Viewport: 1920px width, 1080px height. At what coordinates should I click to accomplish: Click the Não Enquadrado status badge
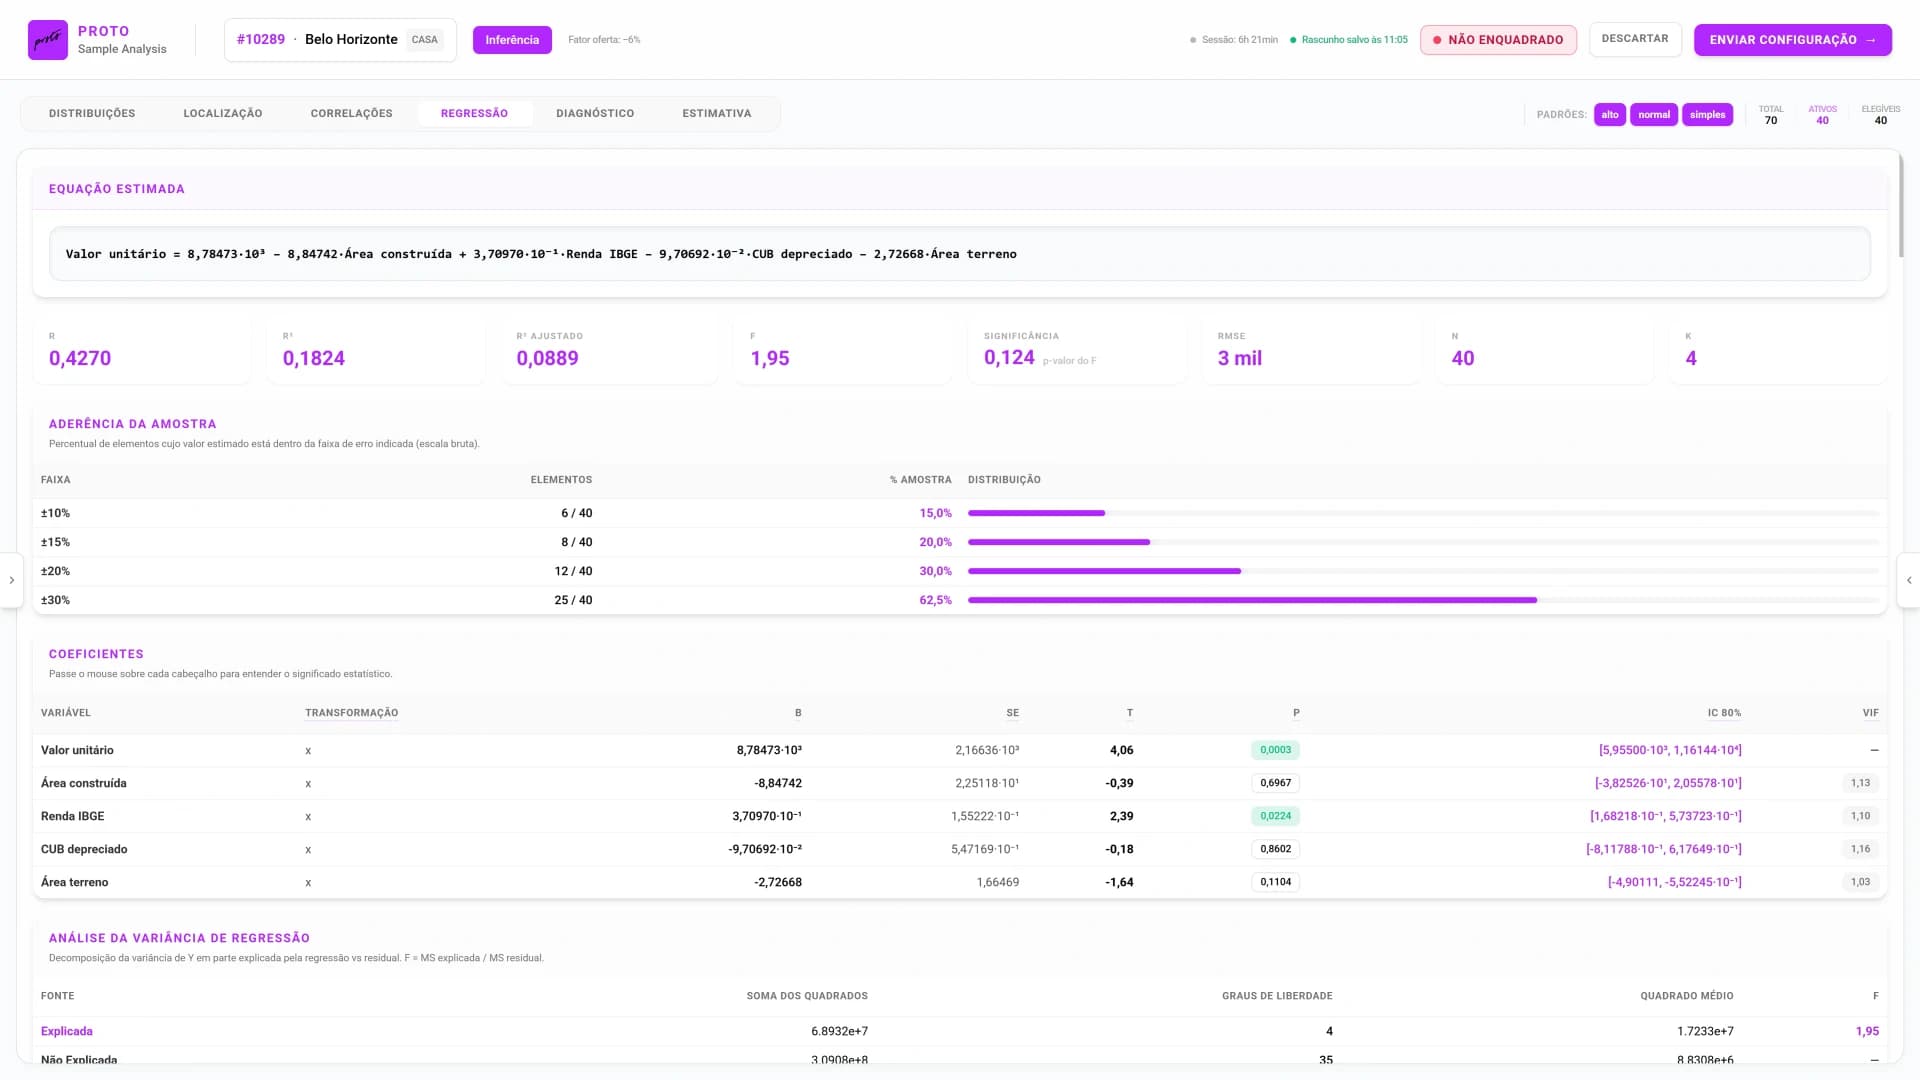point(1498,40)
